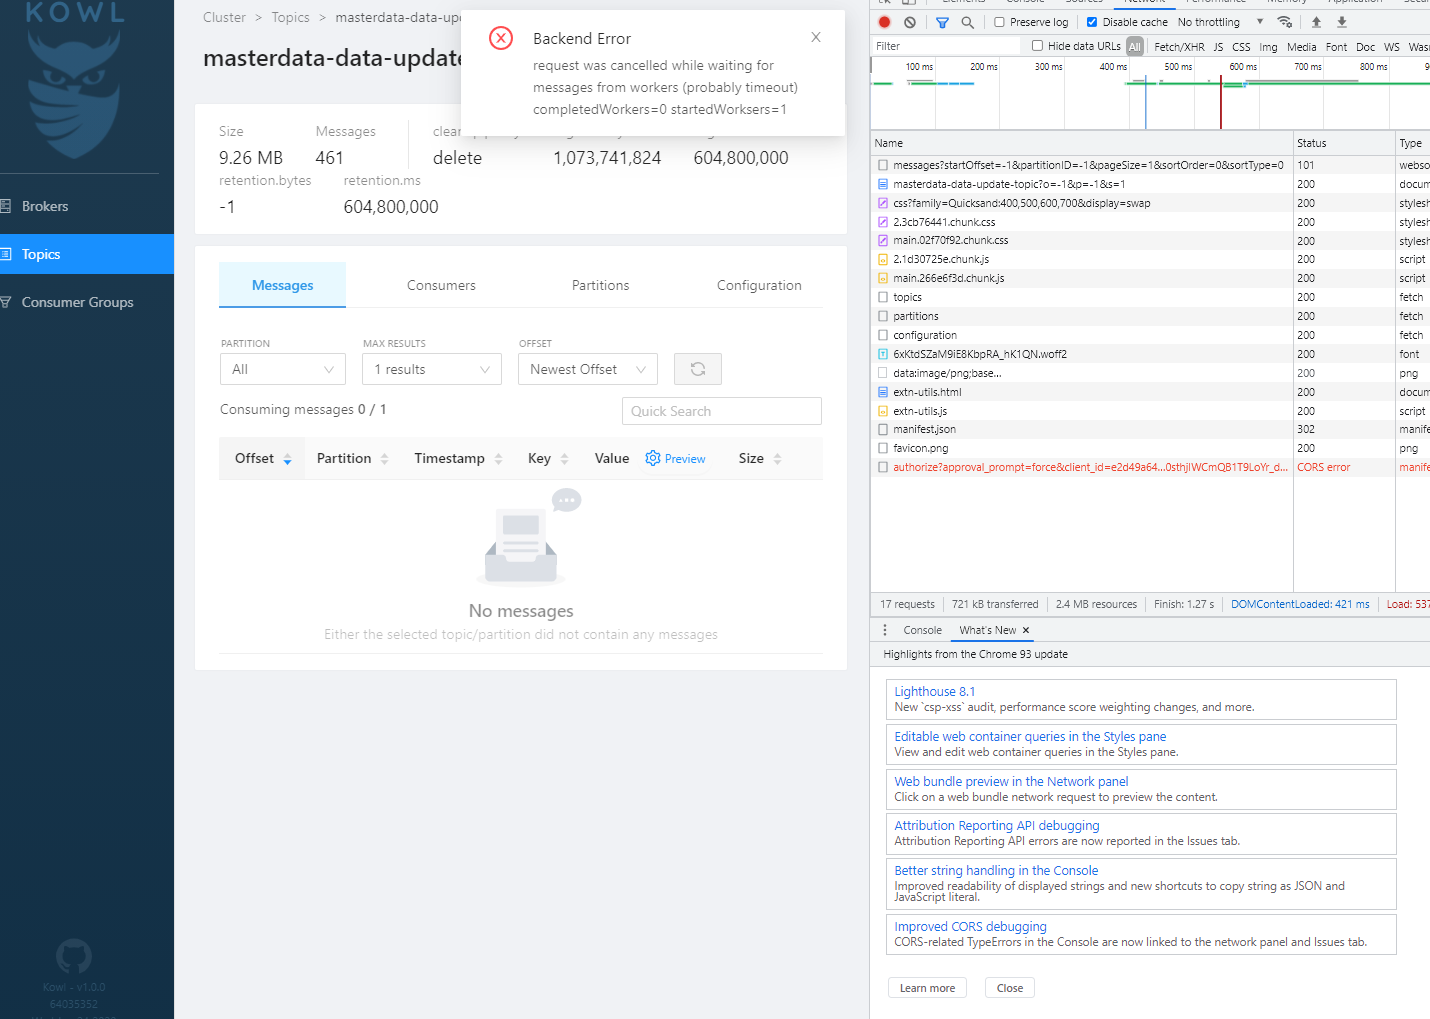Sort by the Key column arrows
1430x1019 pixels.
tap(564, 459)
